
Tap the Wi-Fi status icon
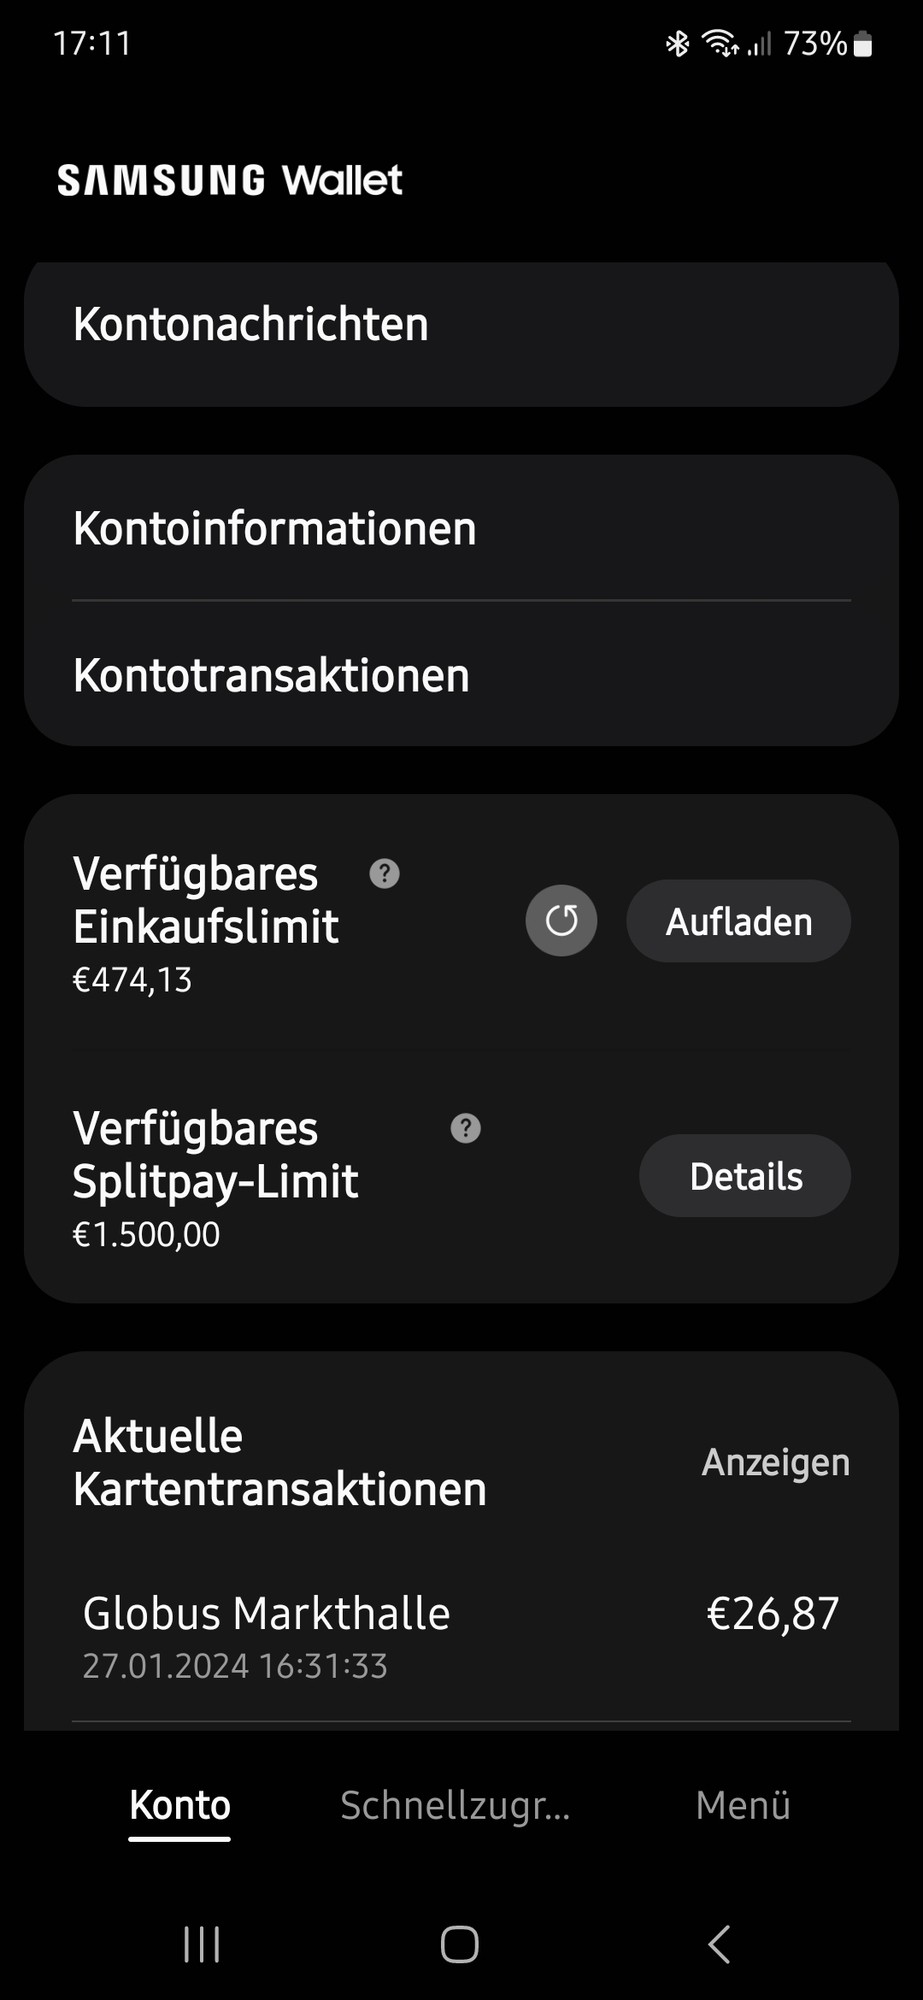coord(720,44)
